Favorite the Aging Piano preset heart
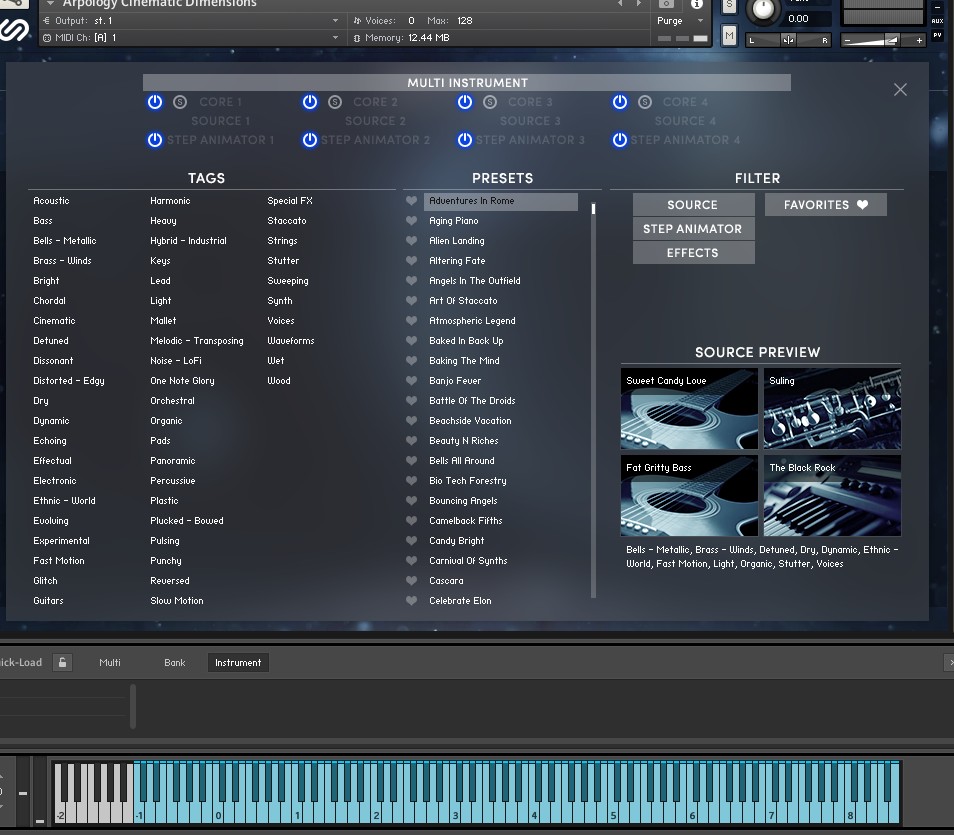The image size is (954, 835). point(411,221)
